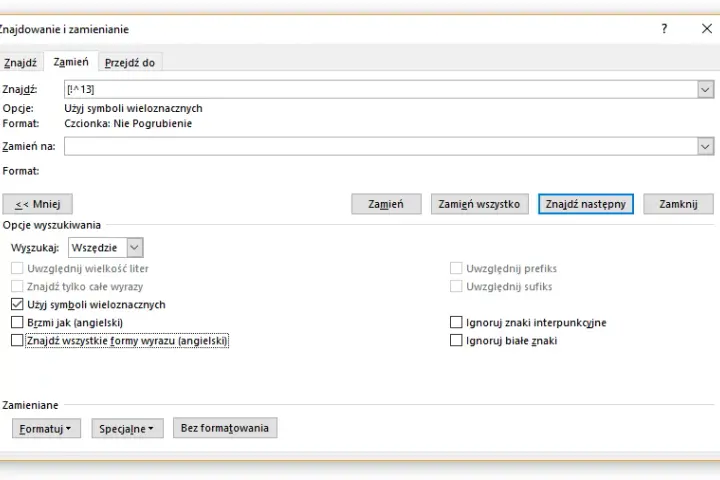Toggle the Uwzględnij prefiks checkbox
This screenshot has height=480, width=720.
click(456, 268)
